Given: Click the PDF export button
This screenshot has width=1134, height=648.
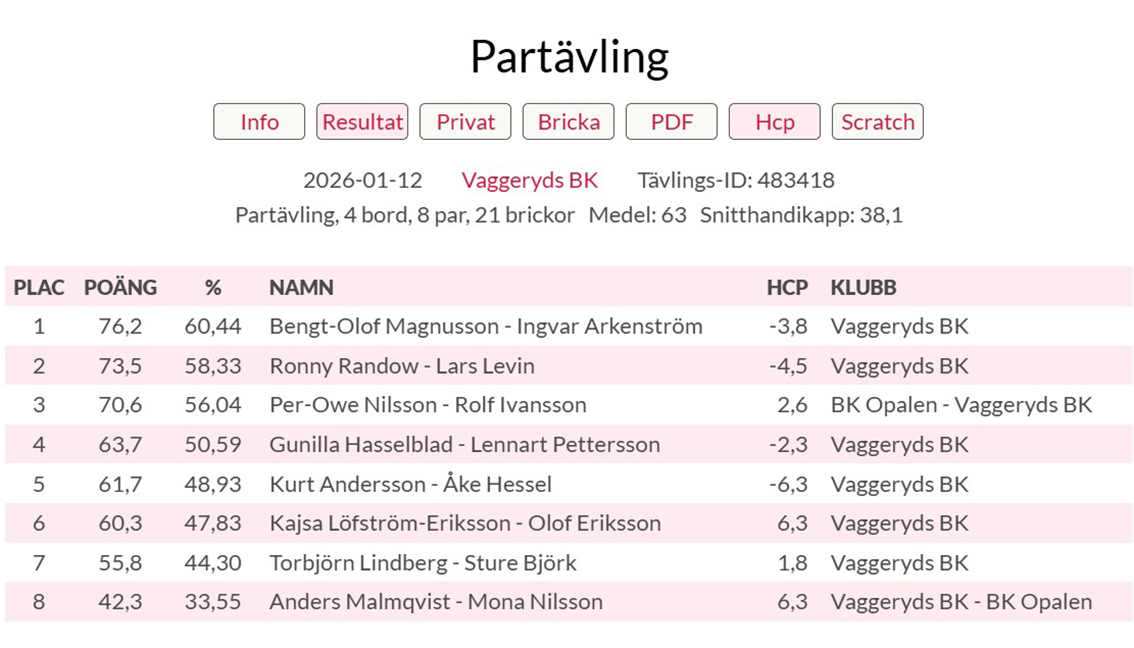Looking at the screenshot, I should point(671,122).
